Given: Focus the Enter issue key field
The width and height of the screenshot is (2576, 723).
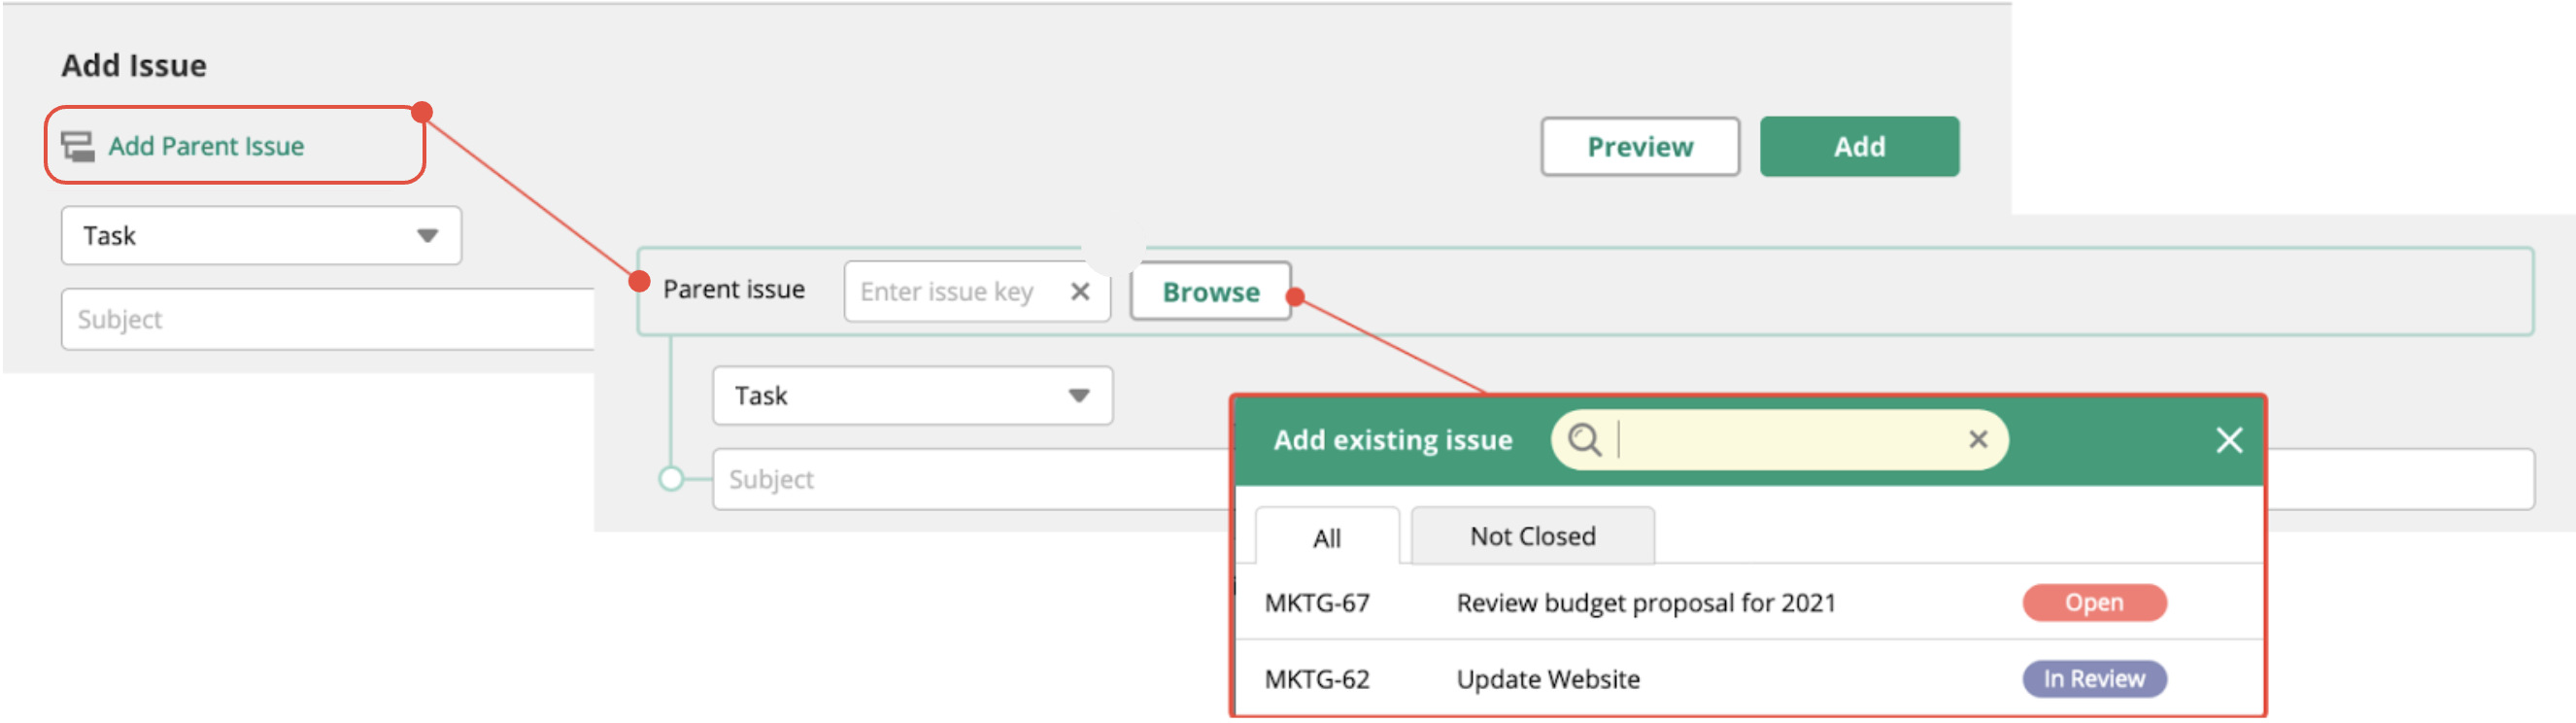Looking at the screenshot, I should (950, 291).
